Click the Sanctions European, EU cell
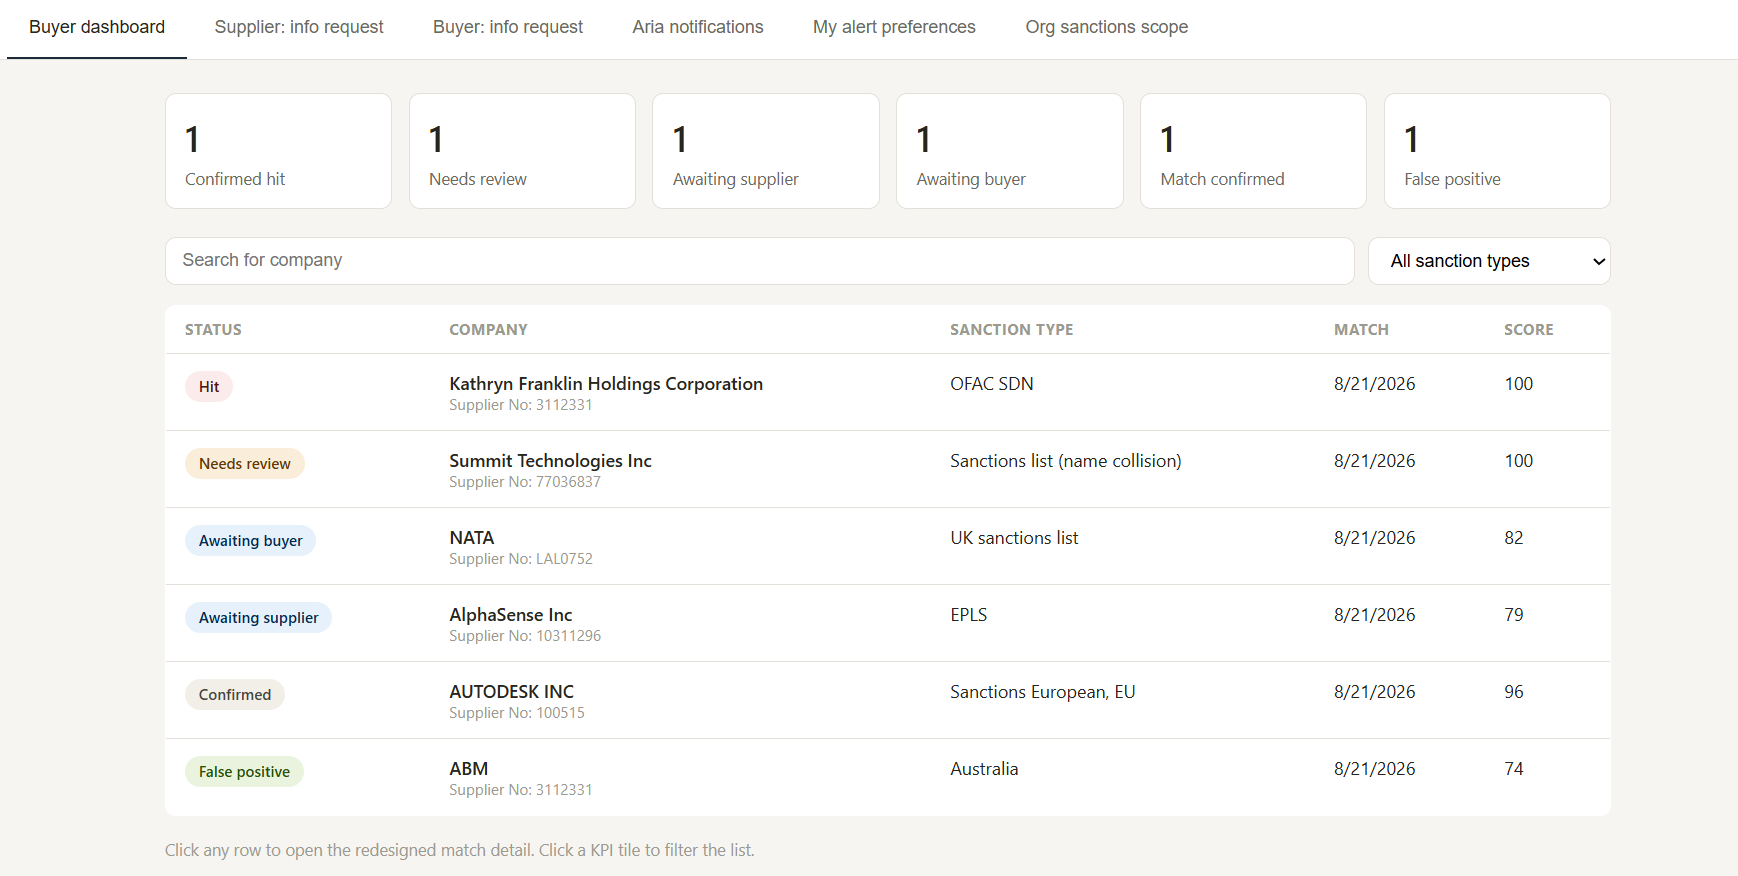Screen dimensions: 1738x876 click(1043, 692)
